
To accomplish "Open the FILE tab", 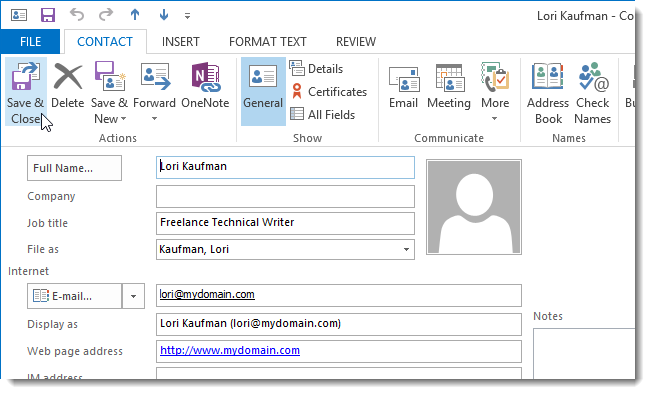I will [30, 41].
